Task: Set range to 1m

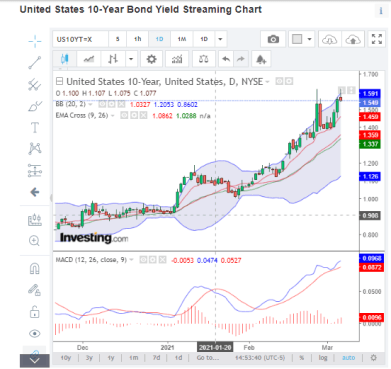Action: point(134,358)
